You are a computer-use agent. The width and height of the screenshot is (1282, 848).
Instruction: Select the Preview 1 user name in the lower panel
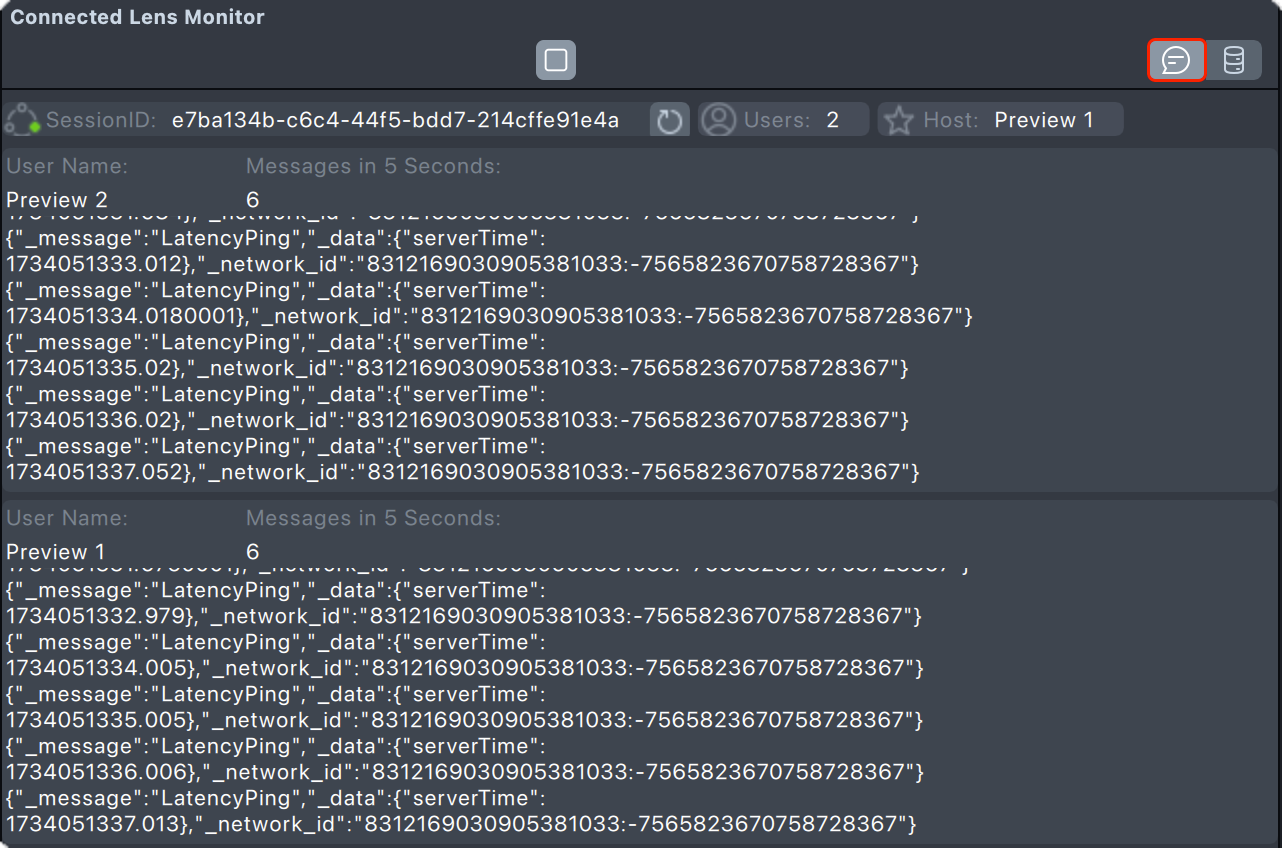point(56,552)
